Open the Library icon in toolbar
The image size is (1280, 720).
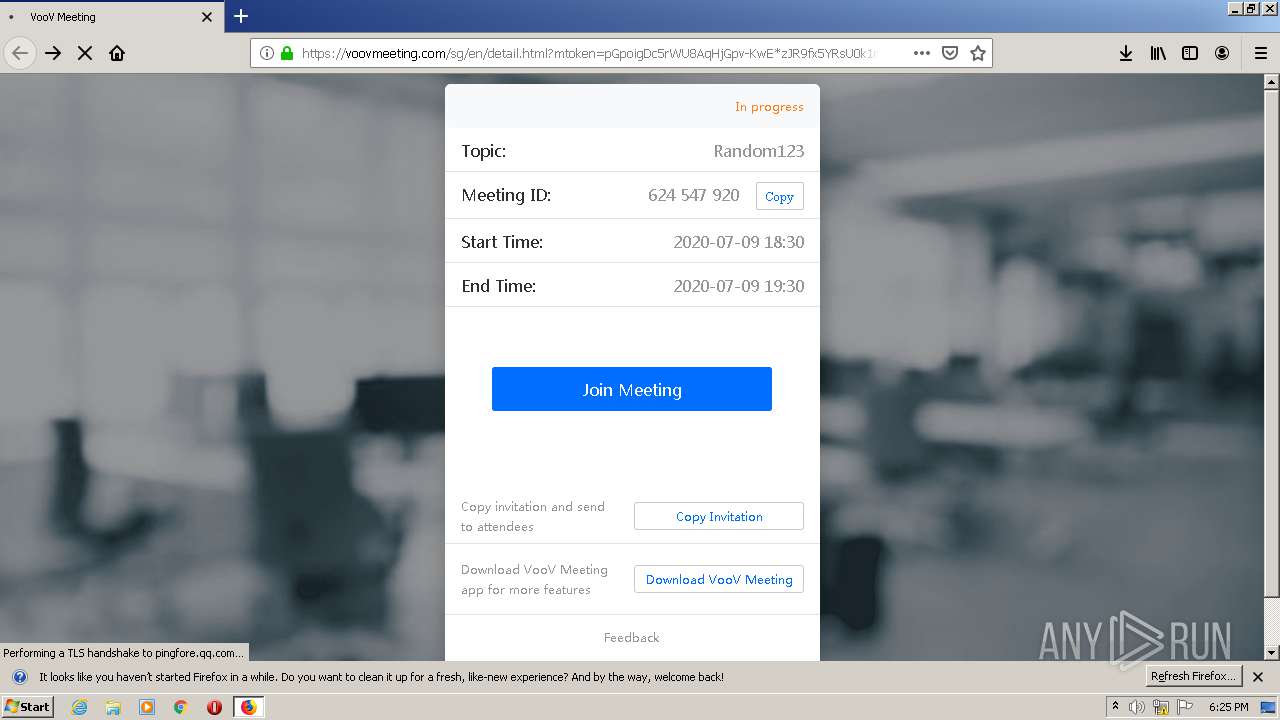1158,53
